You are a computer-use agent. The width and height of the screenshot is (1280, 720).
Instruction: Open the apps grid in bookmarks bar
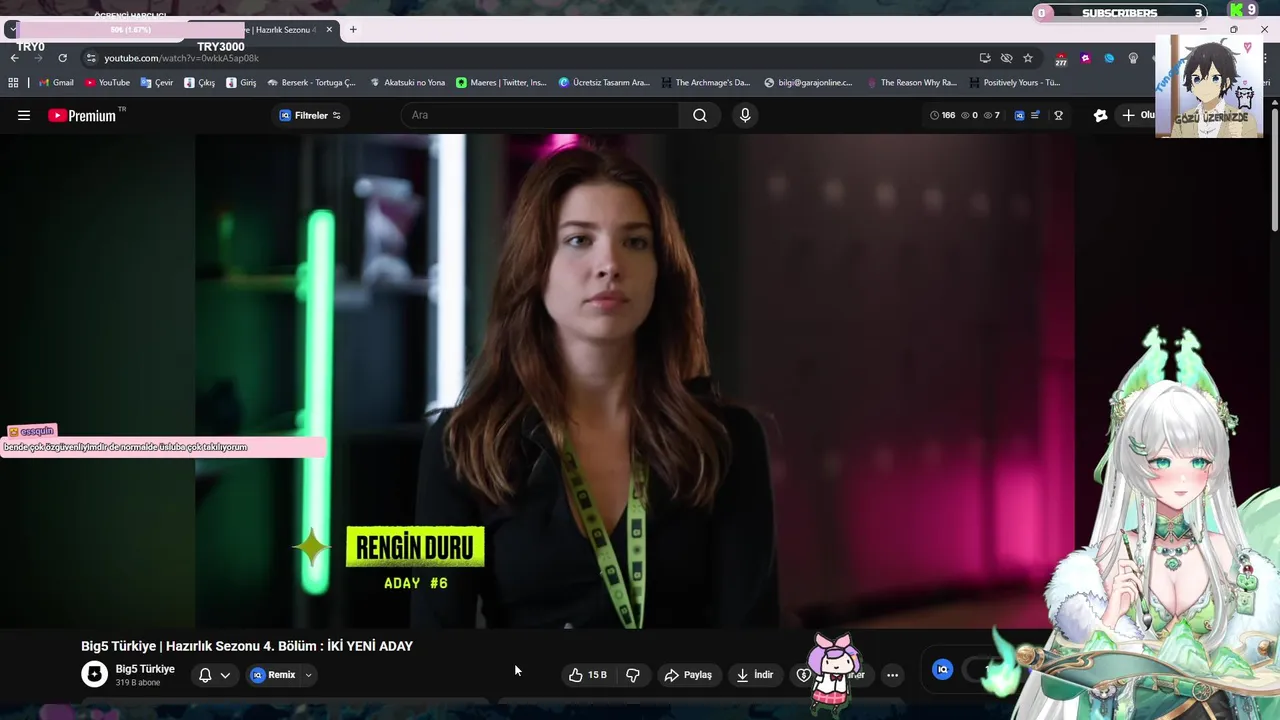(x=13, y=83)
